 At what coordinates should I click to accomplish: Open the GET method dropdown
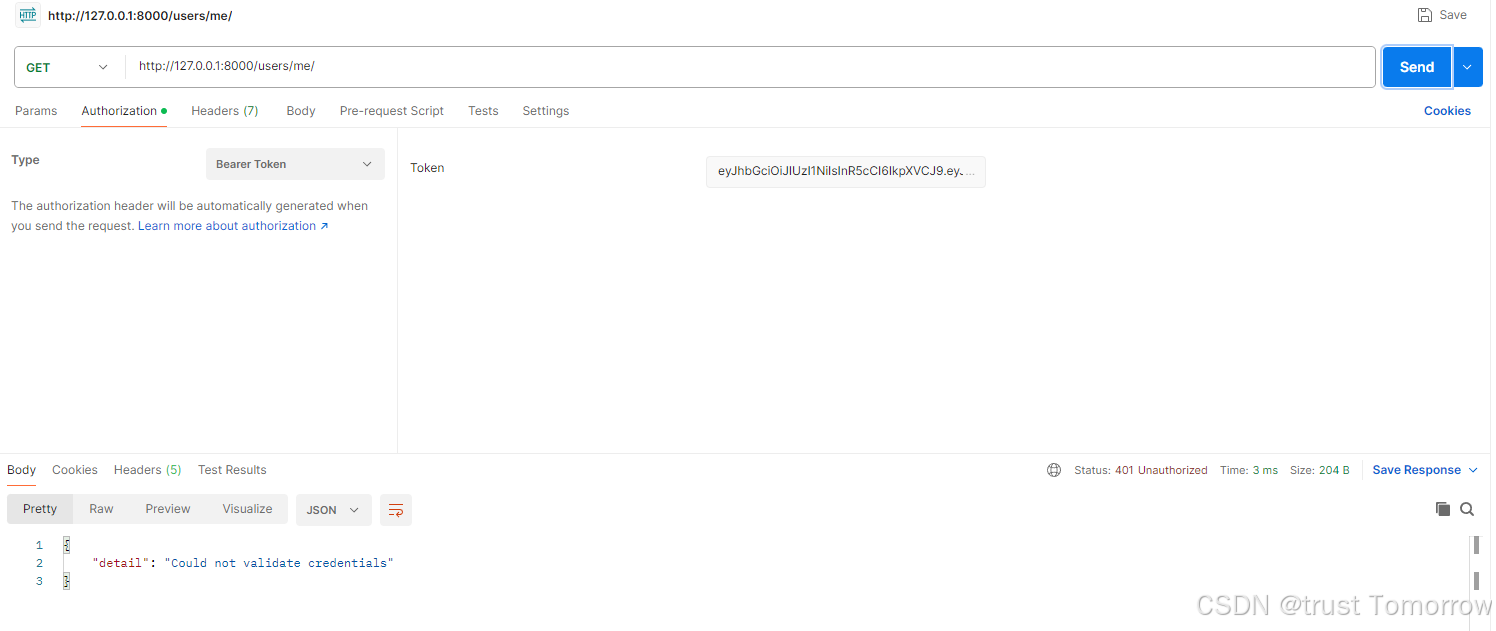click(67, 67)
